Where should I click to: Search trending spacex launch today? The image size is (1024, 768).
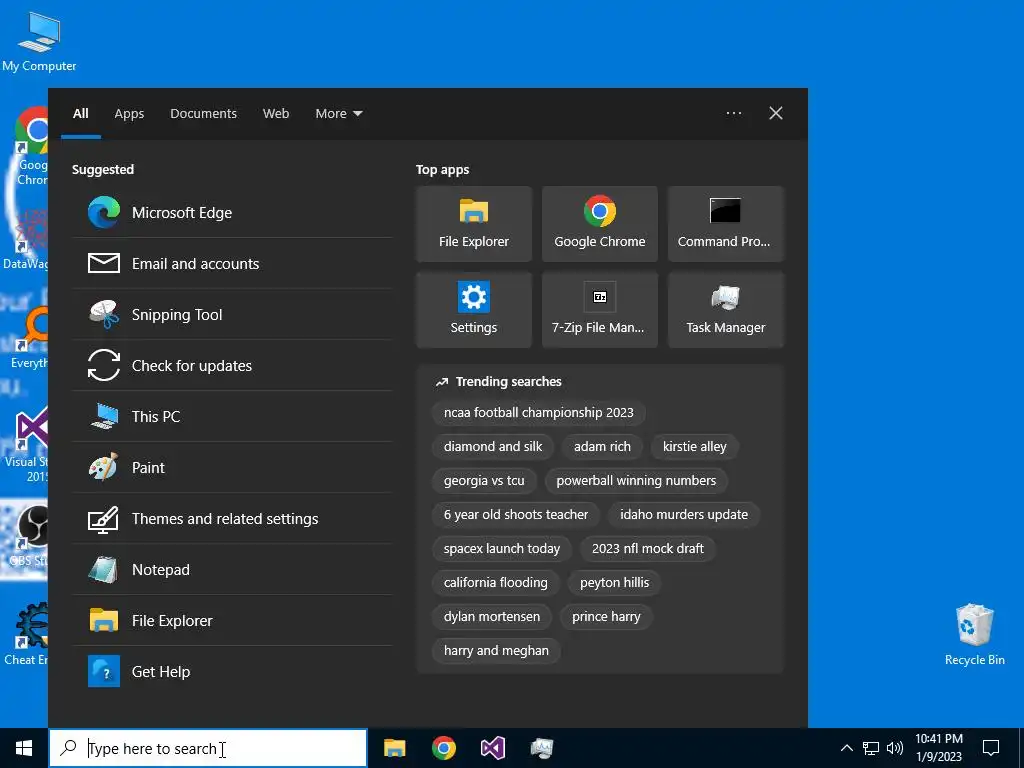pyautogui.click(x=502, y=549)
